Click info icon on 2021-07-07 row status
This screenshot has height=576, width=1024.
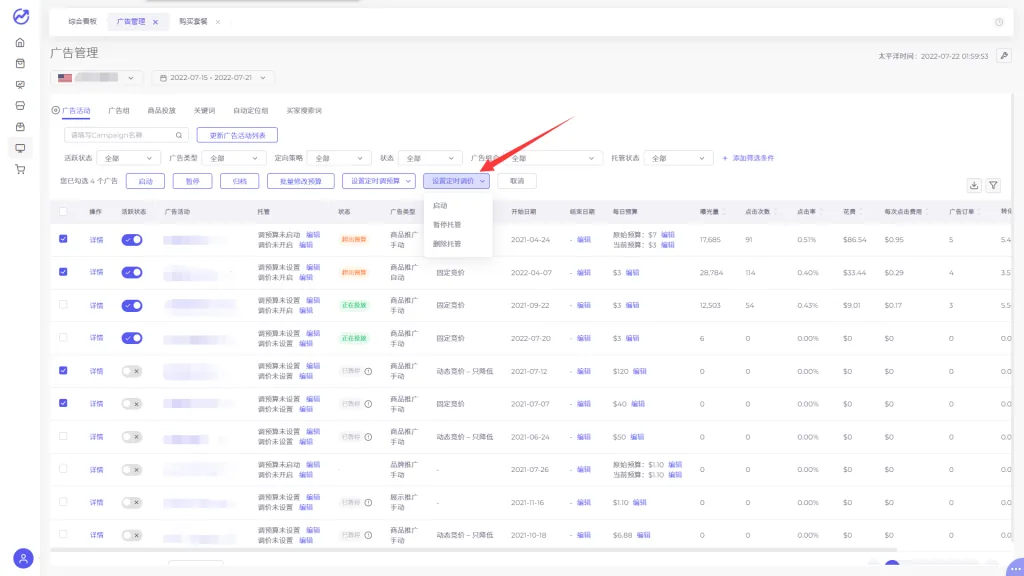[368, 404]
